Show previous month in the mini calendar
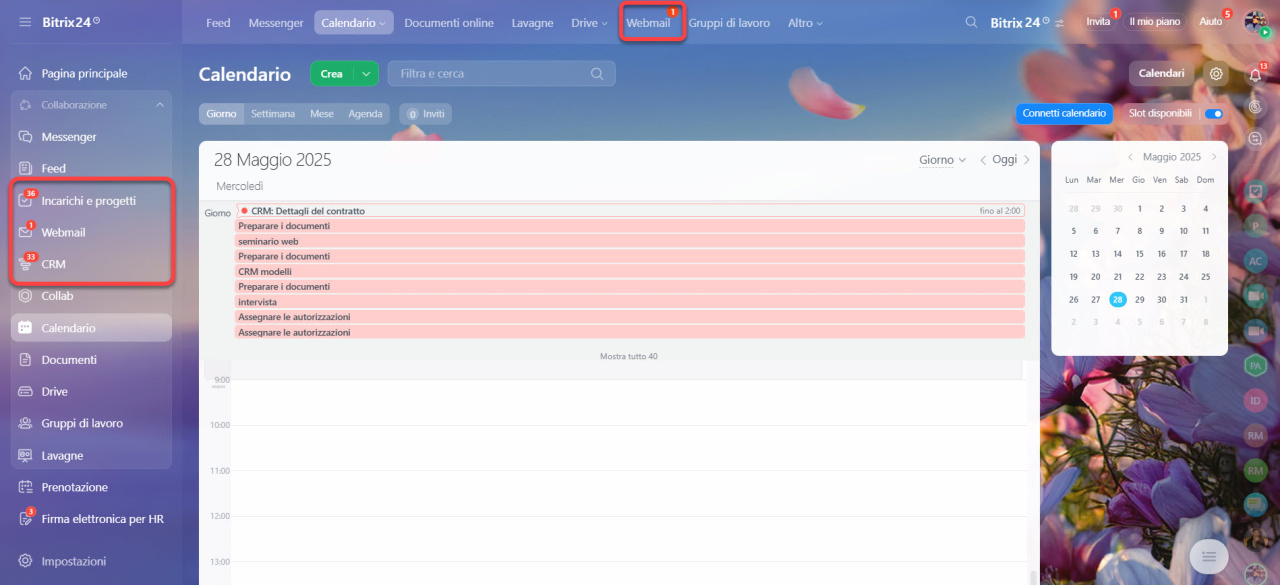This screenshot has width=1280, height=585. pyautogui.click(x=1130, y=157)
